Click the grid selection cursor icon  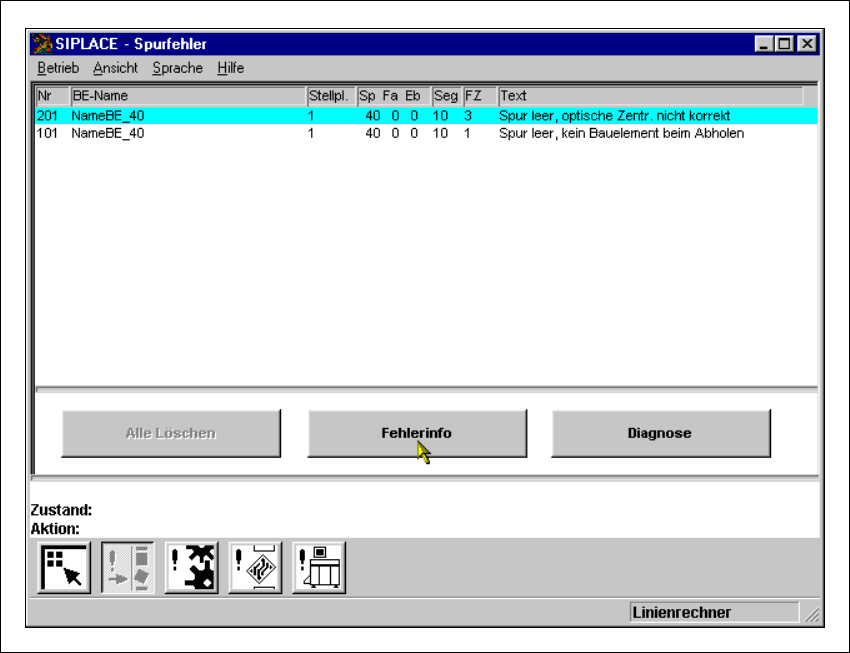click(64, 567)
